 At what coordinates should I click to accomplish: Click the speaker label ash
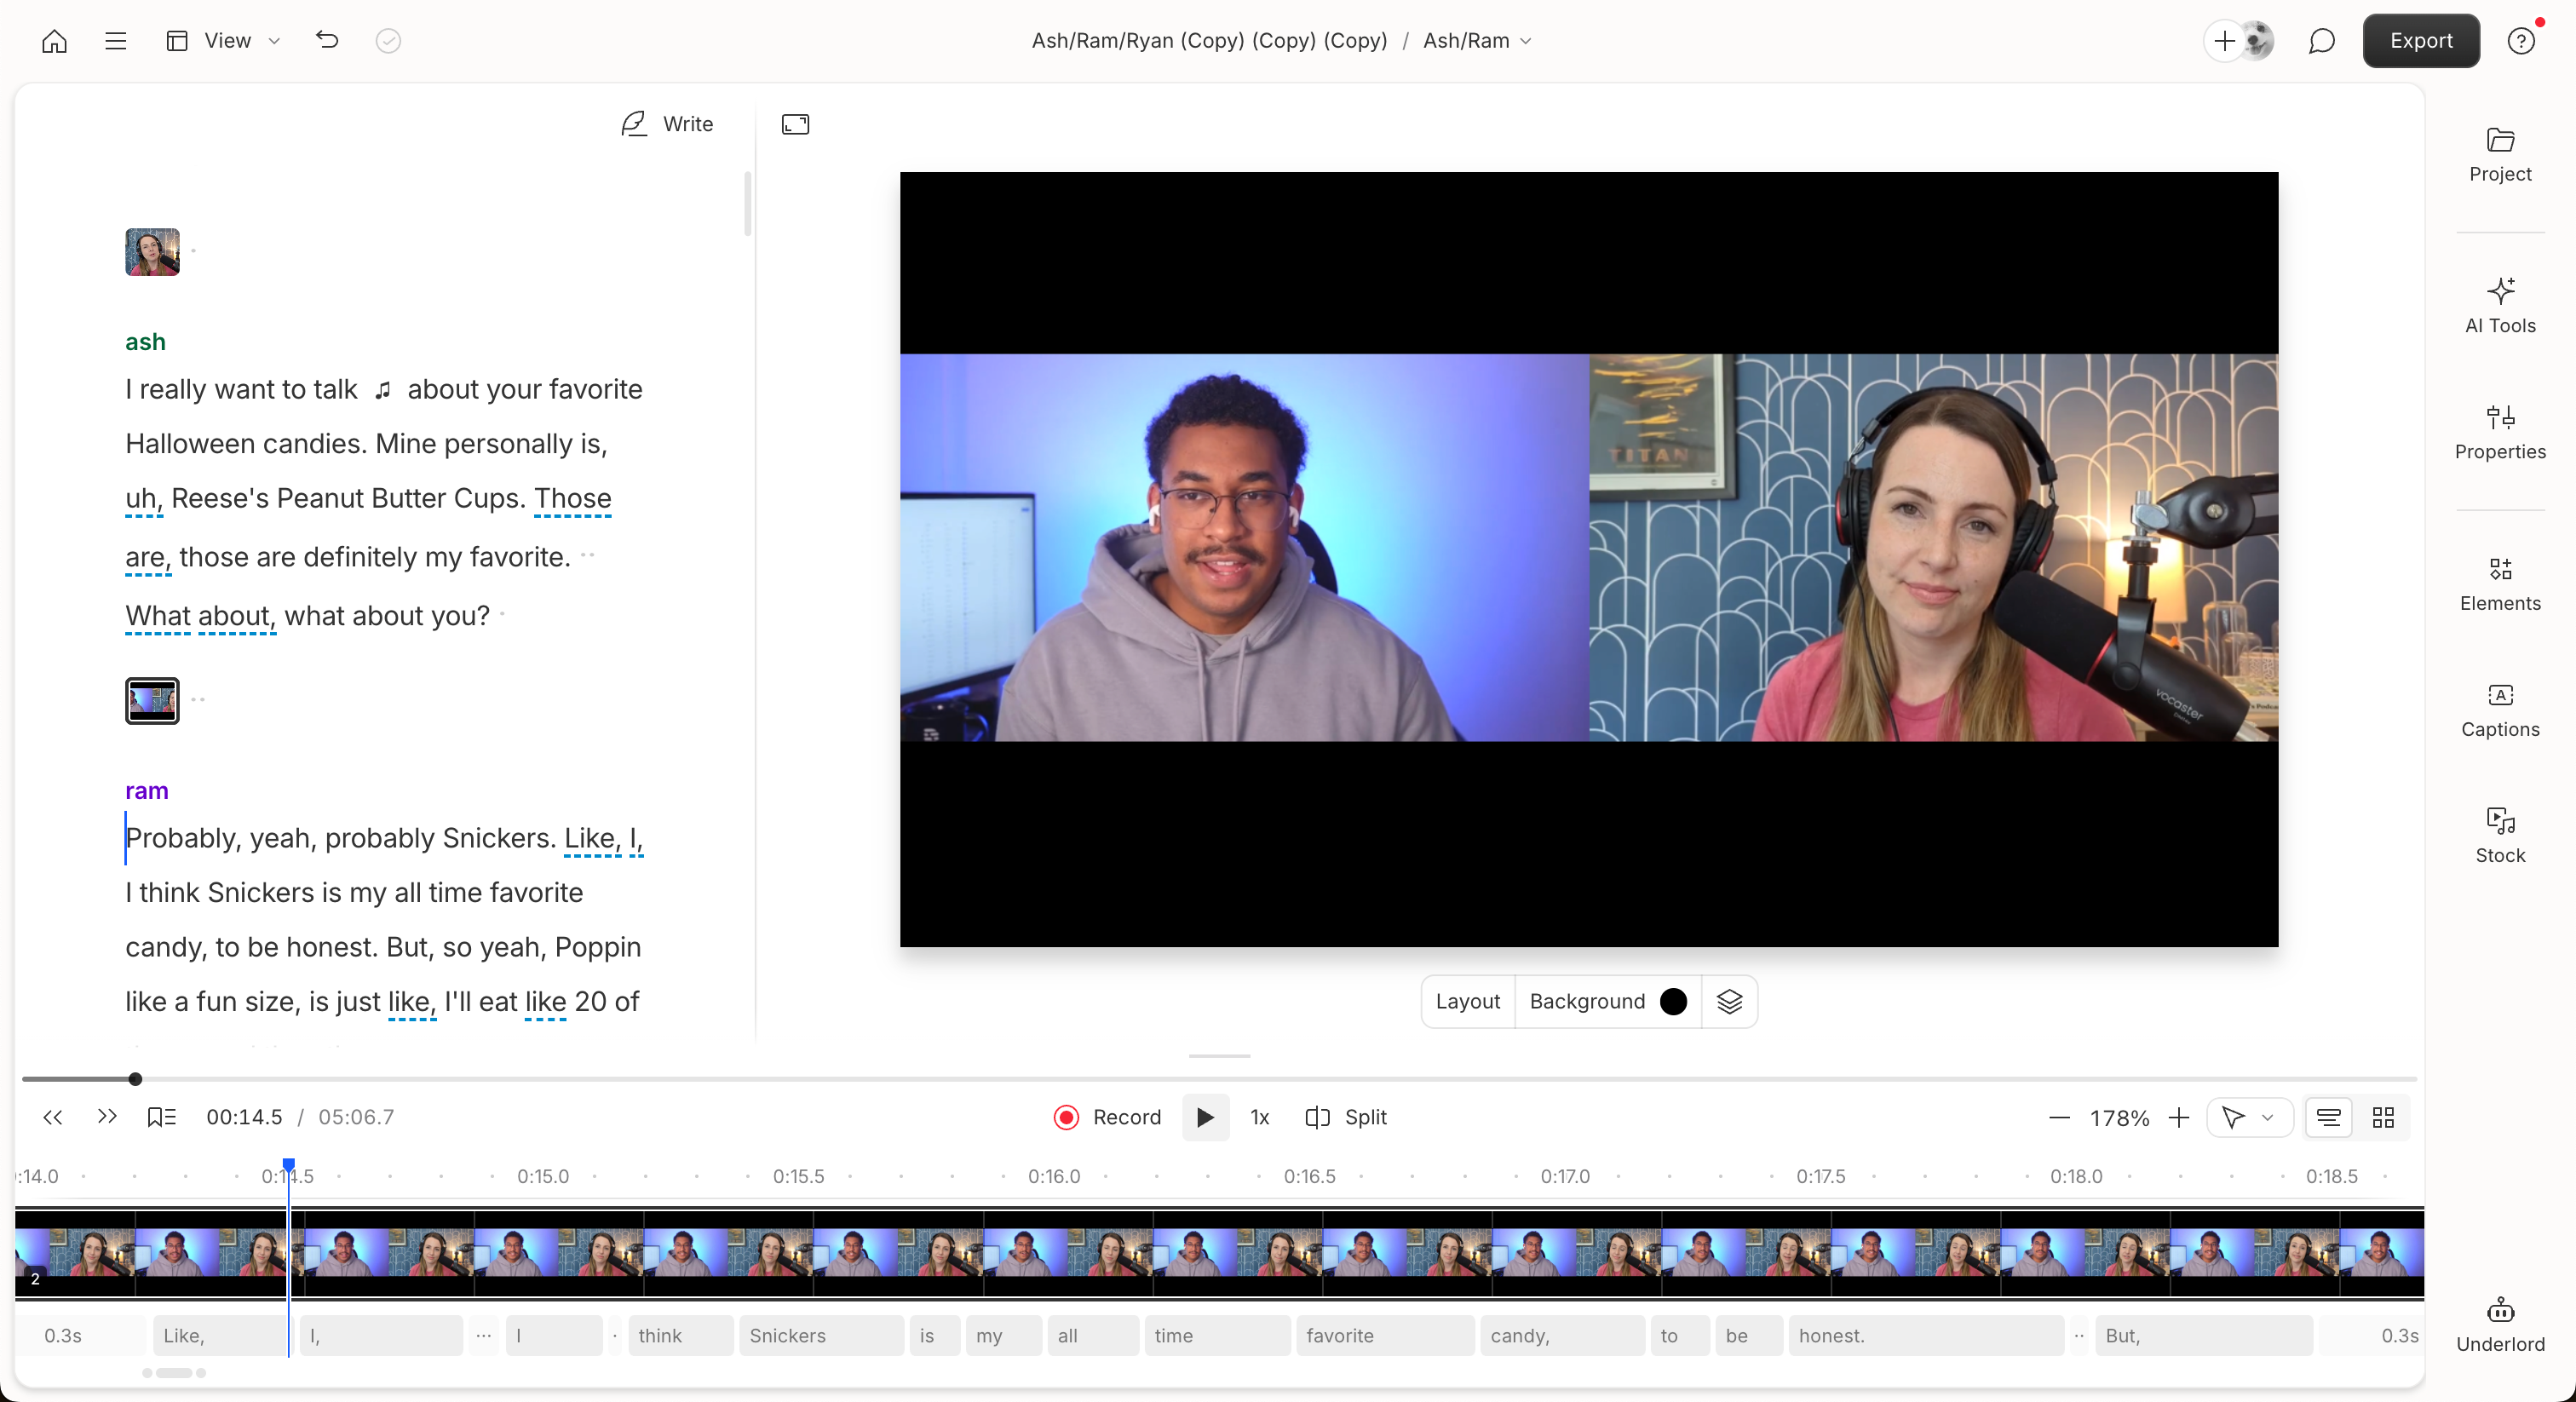click(145, 342)
